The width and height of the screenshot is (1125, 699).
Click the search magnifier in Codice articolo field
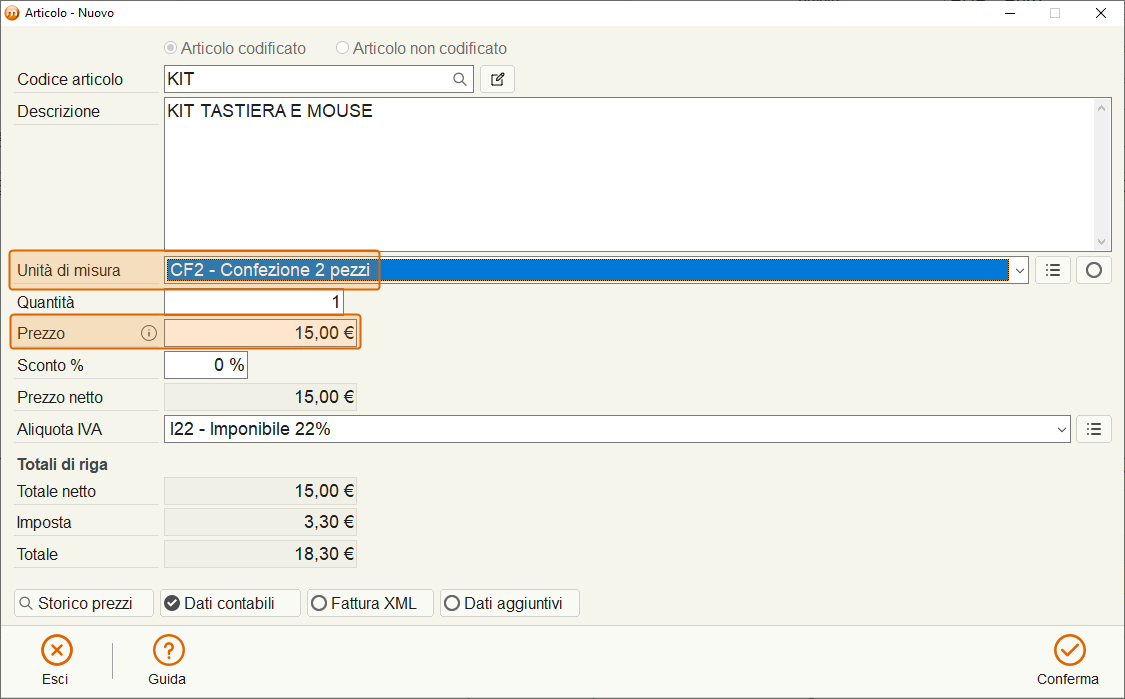(x=460, y=79)
